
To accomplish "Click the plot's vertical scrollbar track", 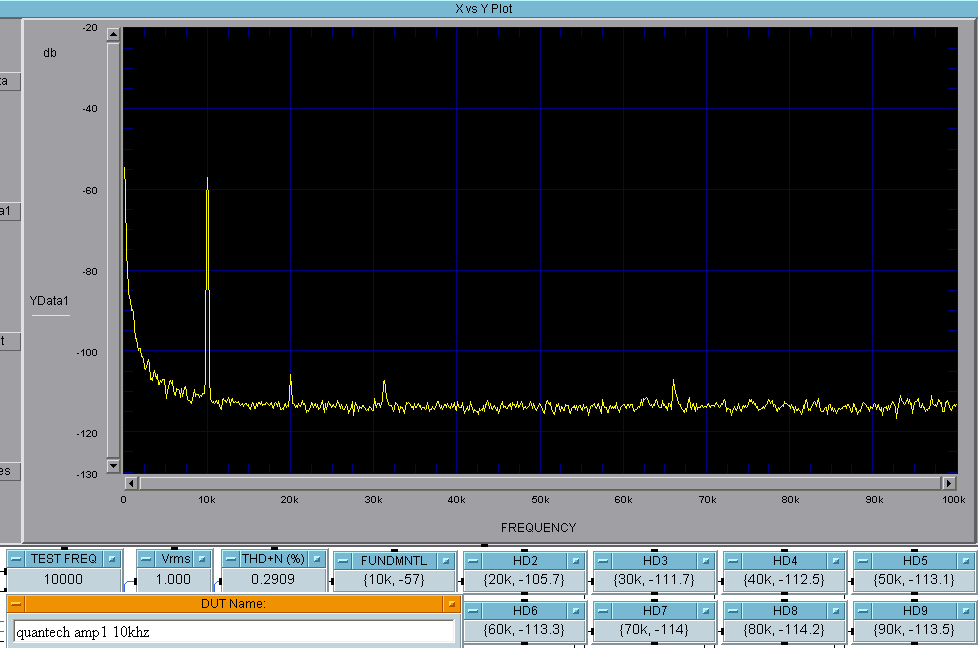I will point(113,250).
